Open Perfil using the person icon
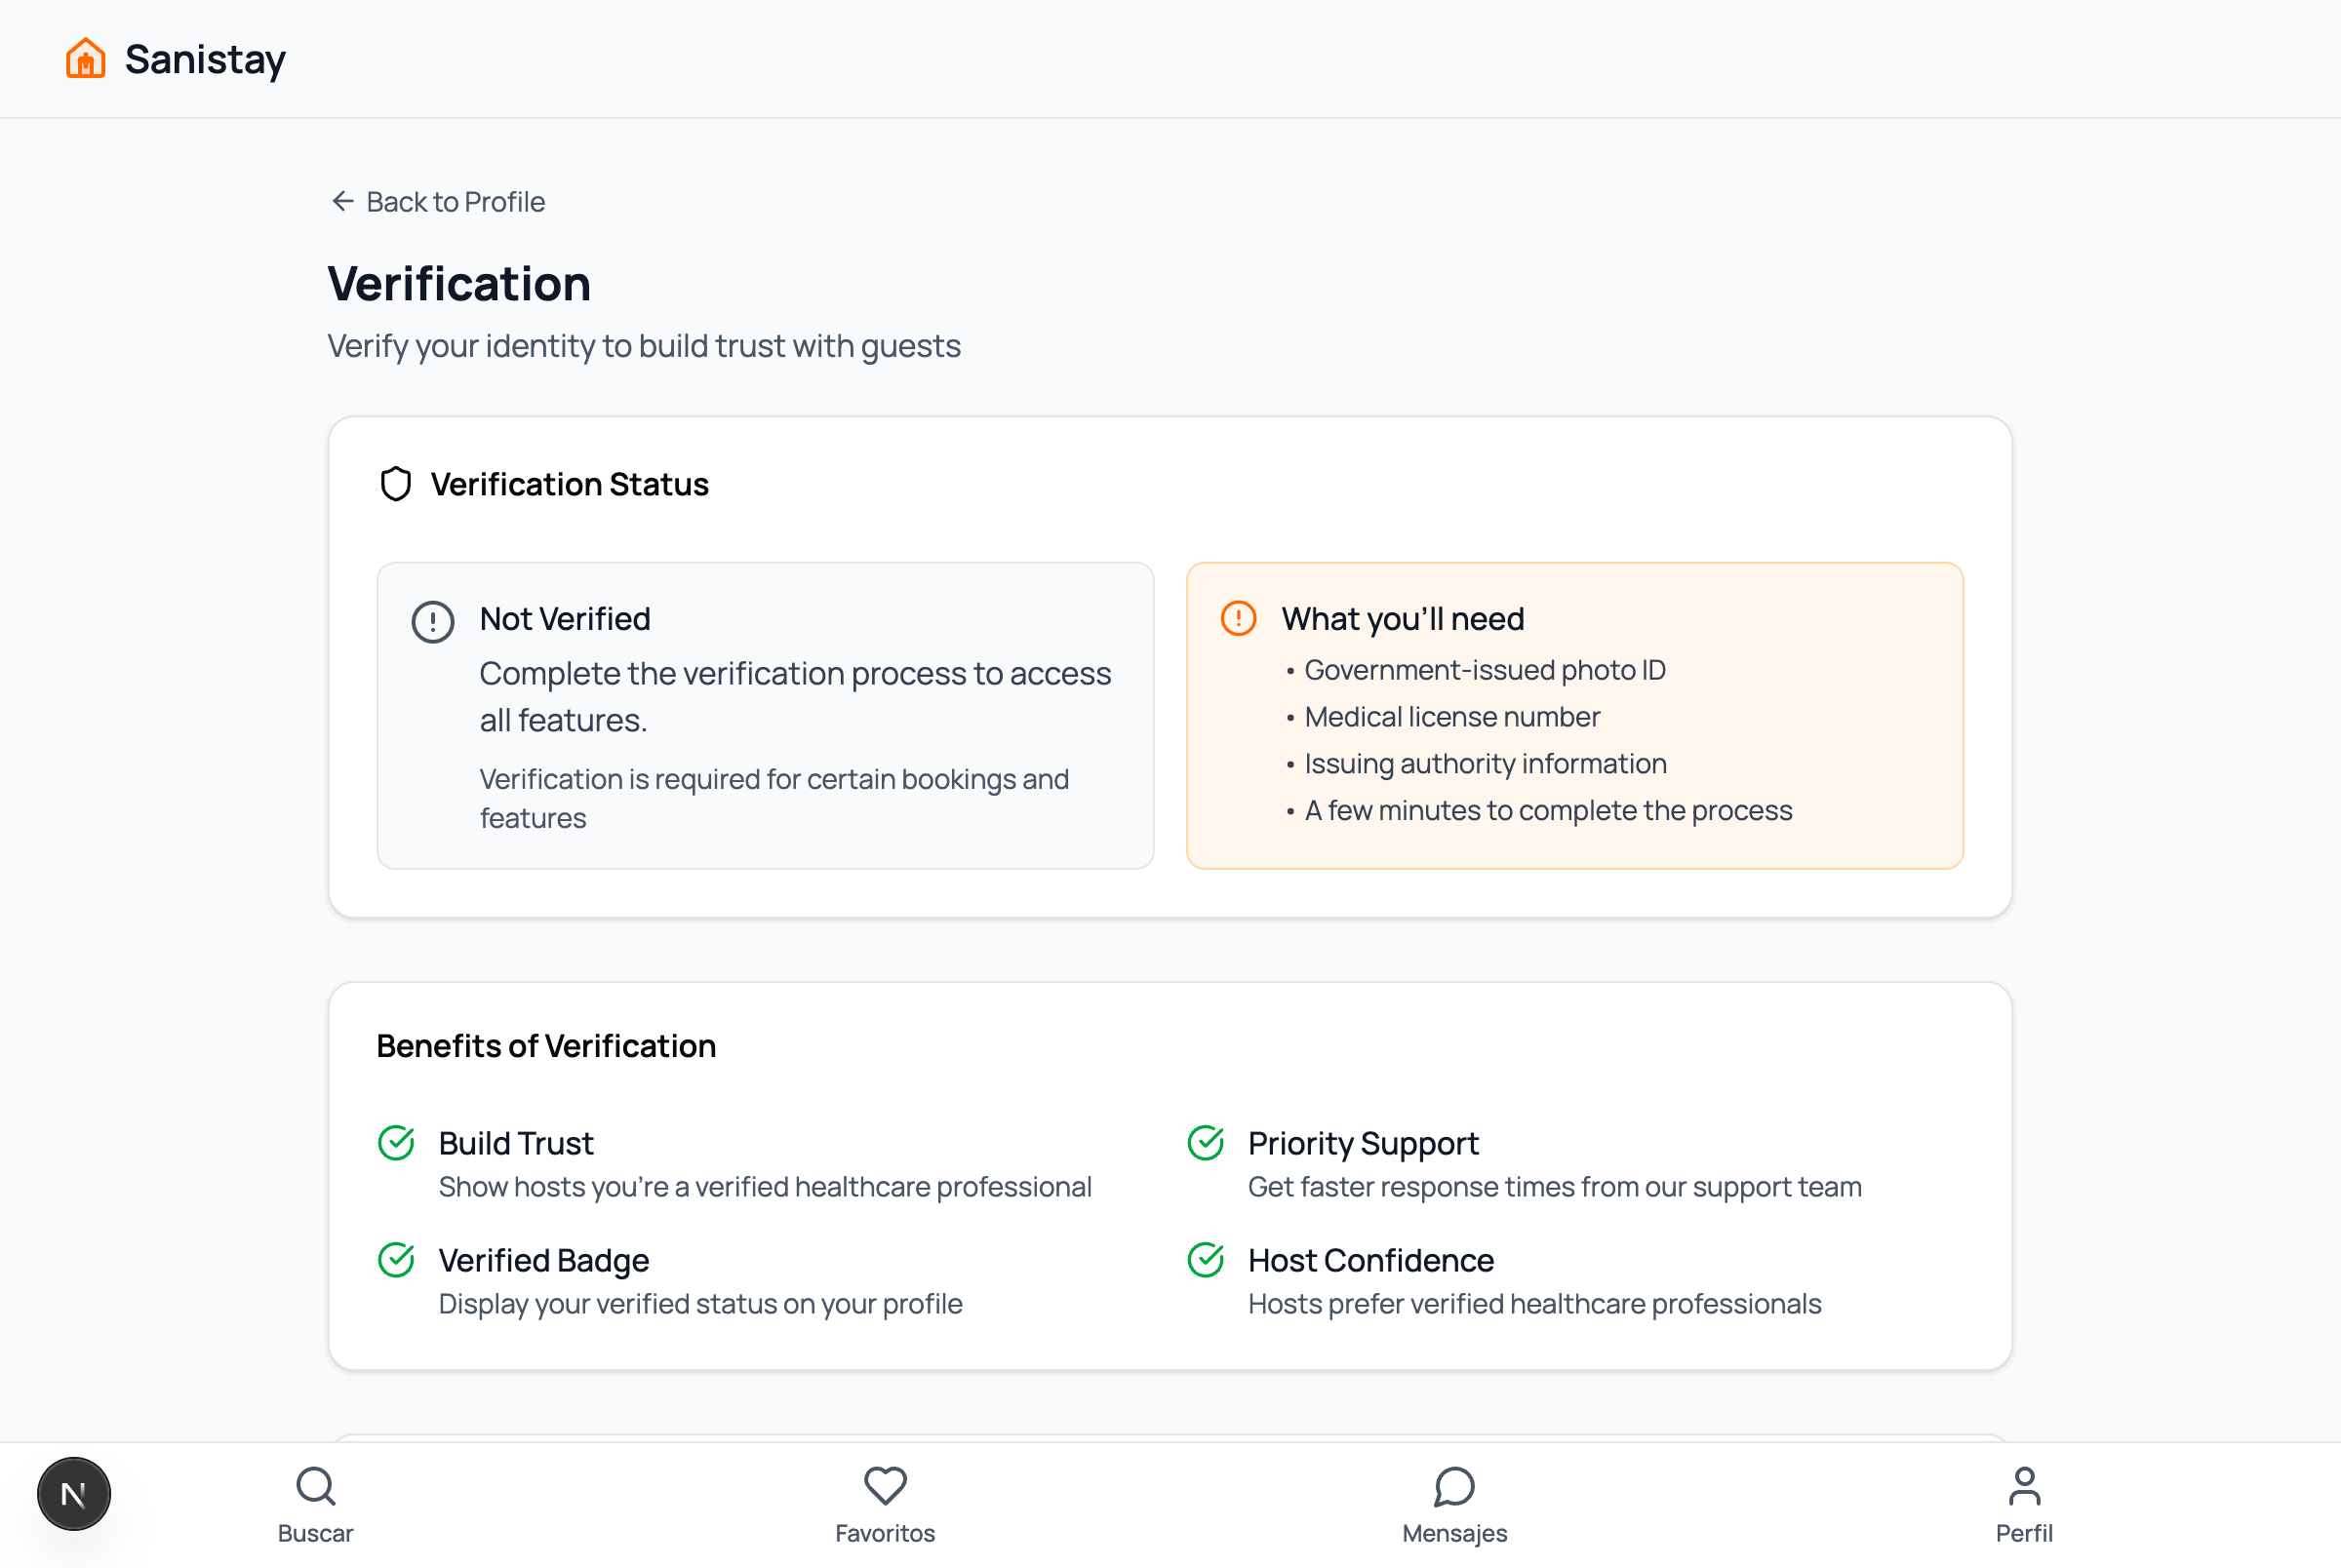This screenshot has width=2341, height=1568. tap(2026, 1487)
